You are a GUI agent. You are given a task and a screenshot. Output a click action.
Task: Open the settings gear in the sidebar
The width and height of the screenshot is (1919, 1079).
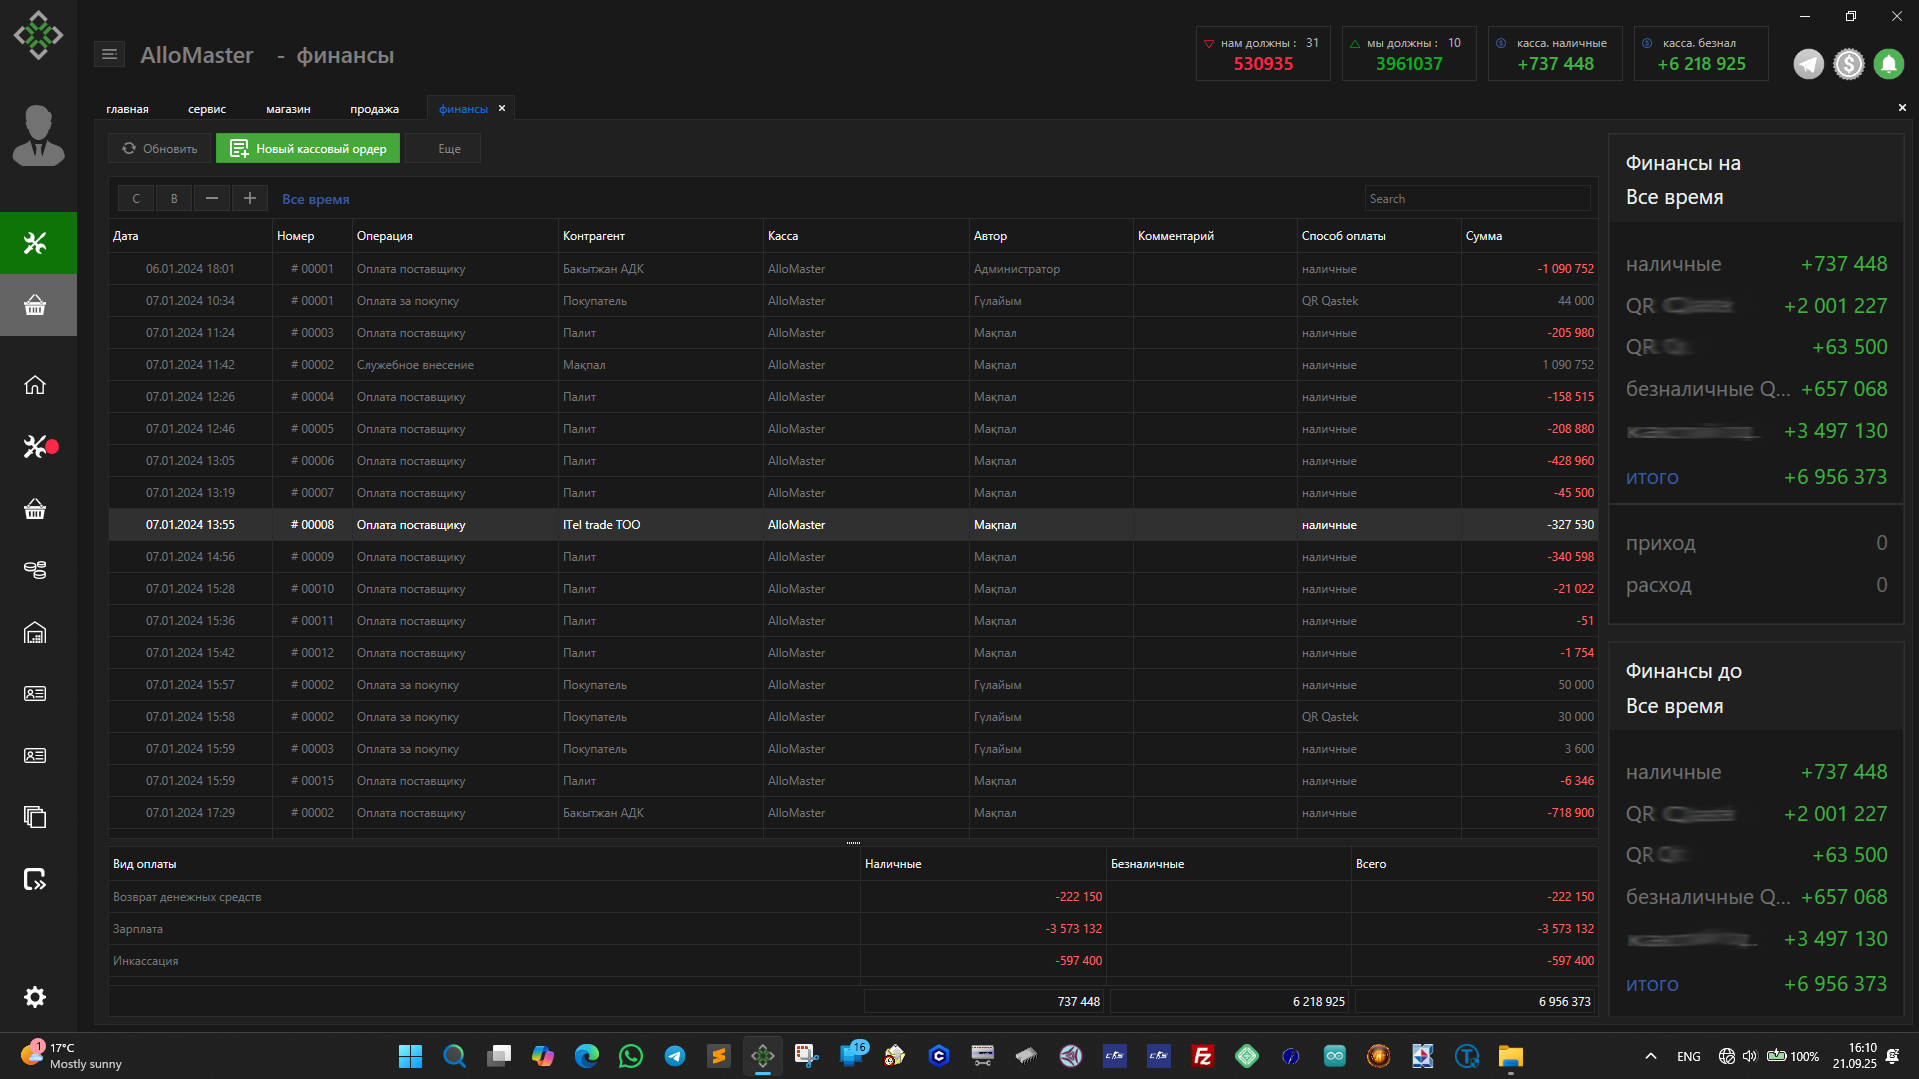pyautogui.click(x=35, y=997)
